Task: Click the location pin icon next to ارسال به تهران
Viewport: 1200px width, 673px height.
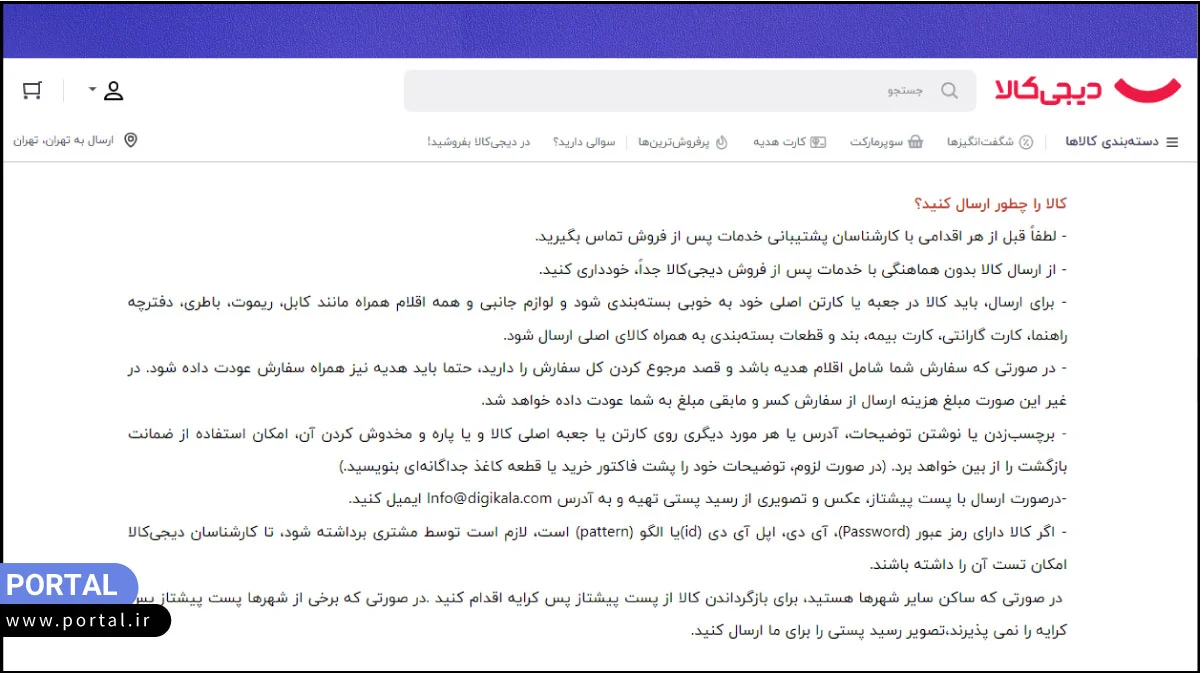Action: 131,139
